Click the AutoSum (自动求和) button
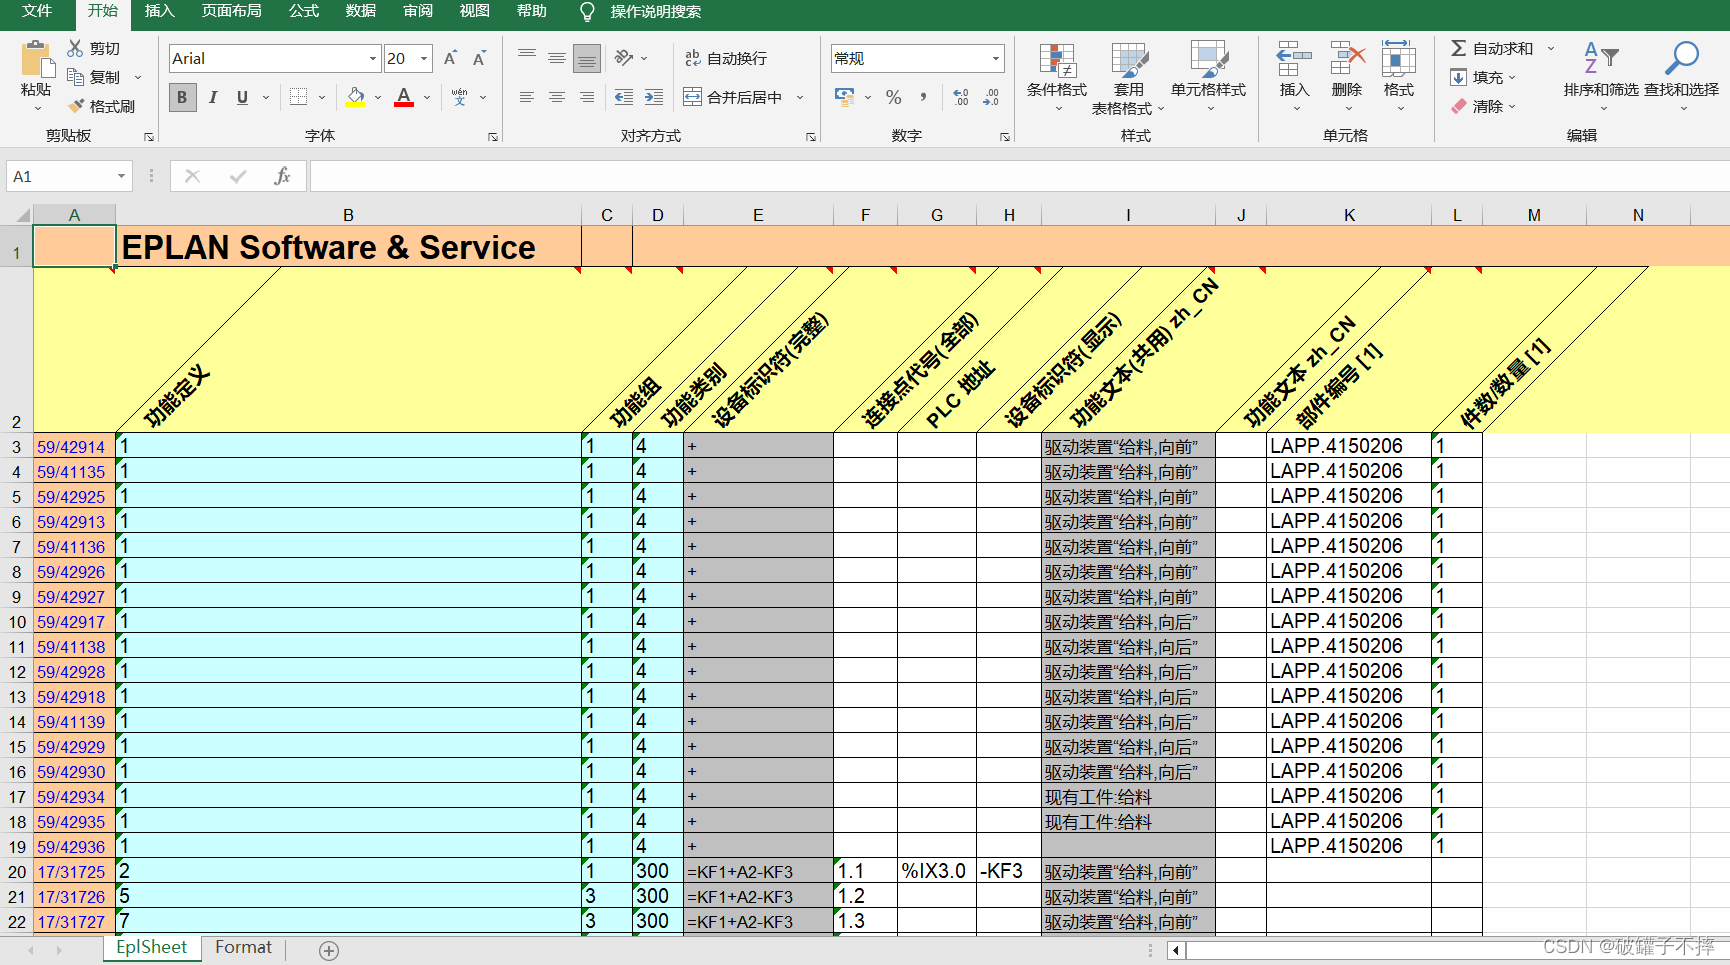This screenshot has width=1730, height=965. (x=1492, y=48)
